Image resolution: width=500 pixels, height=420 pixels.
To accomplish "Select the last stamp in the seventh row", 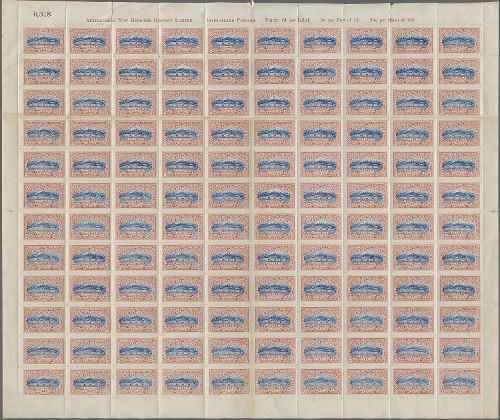I will (x=459, y=227).
